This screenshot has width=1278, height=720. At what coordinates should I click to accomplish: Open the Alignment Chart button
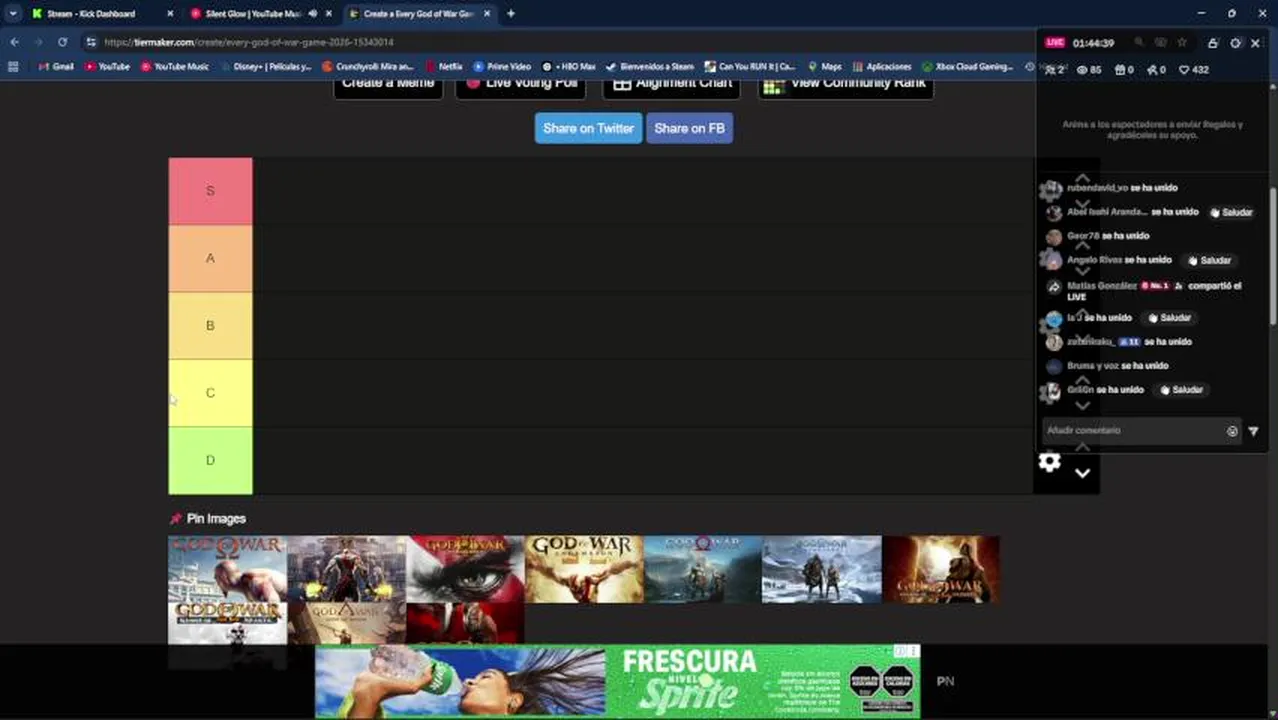point(671,84)
